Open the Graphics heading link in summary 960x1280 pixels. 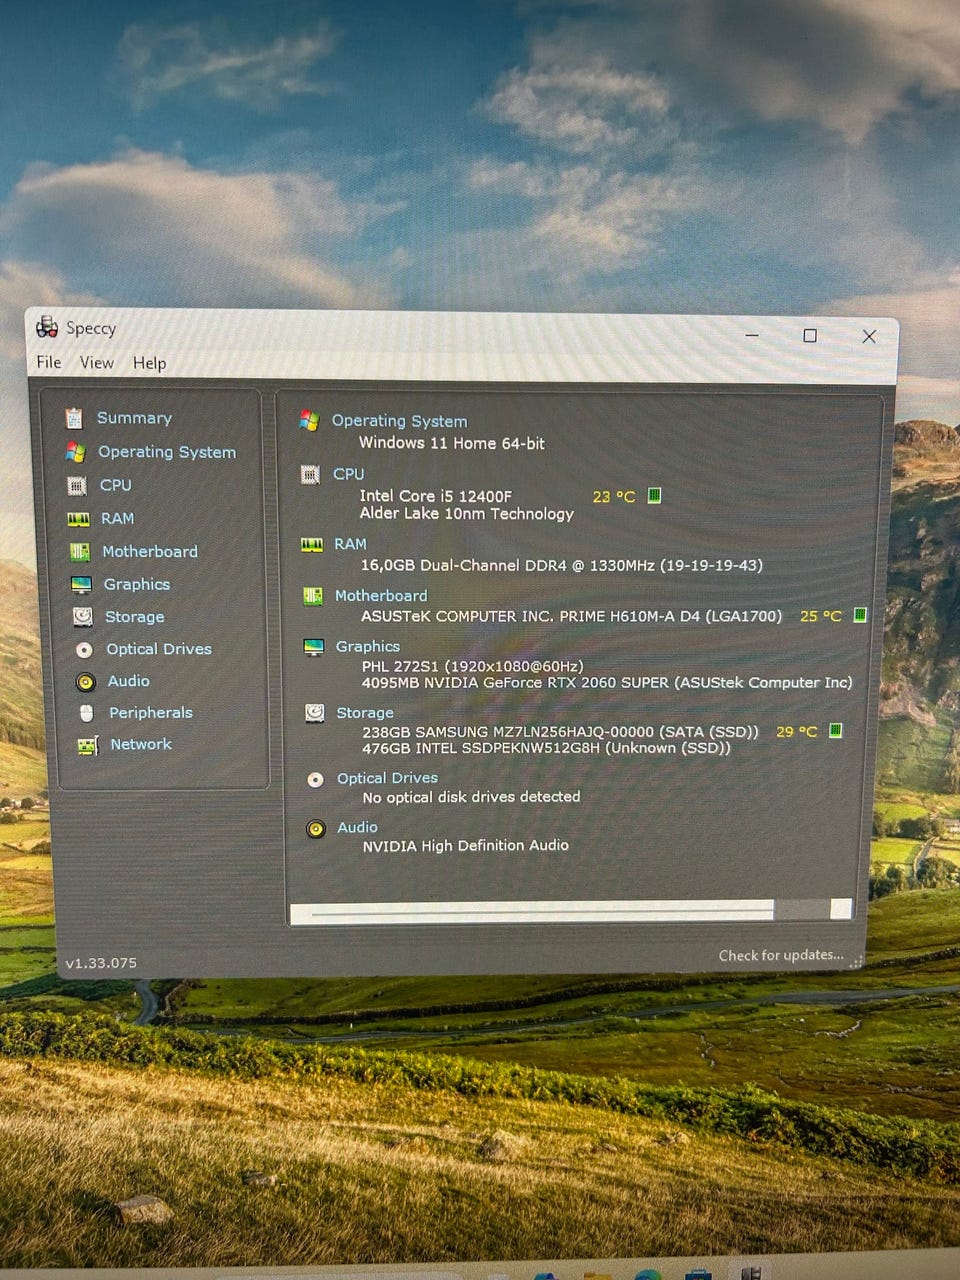point(368,646)
